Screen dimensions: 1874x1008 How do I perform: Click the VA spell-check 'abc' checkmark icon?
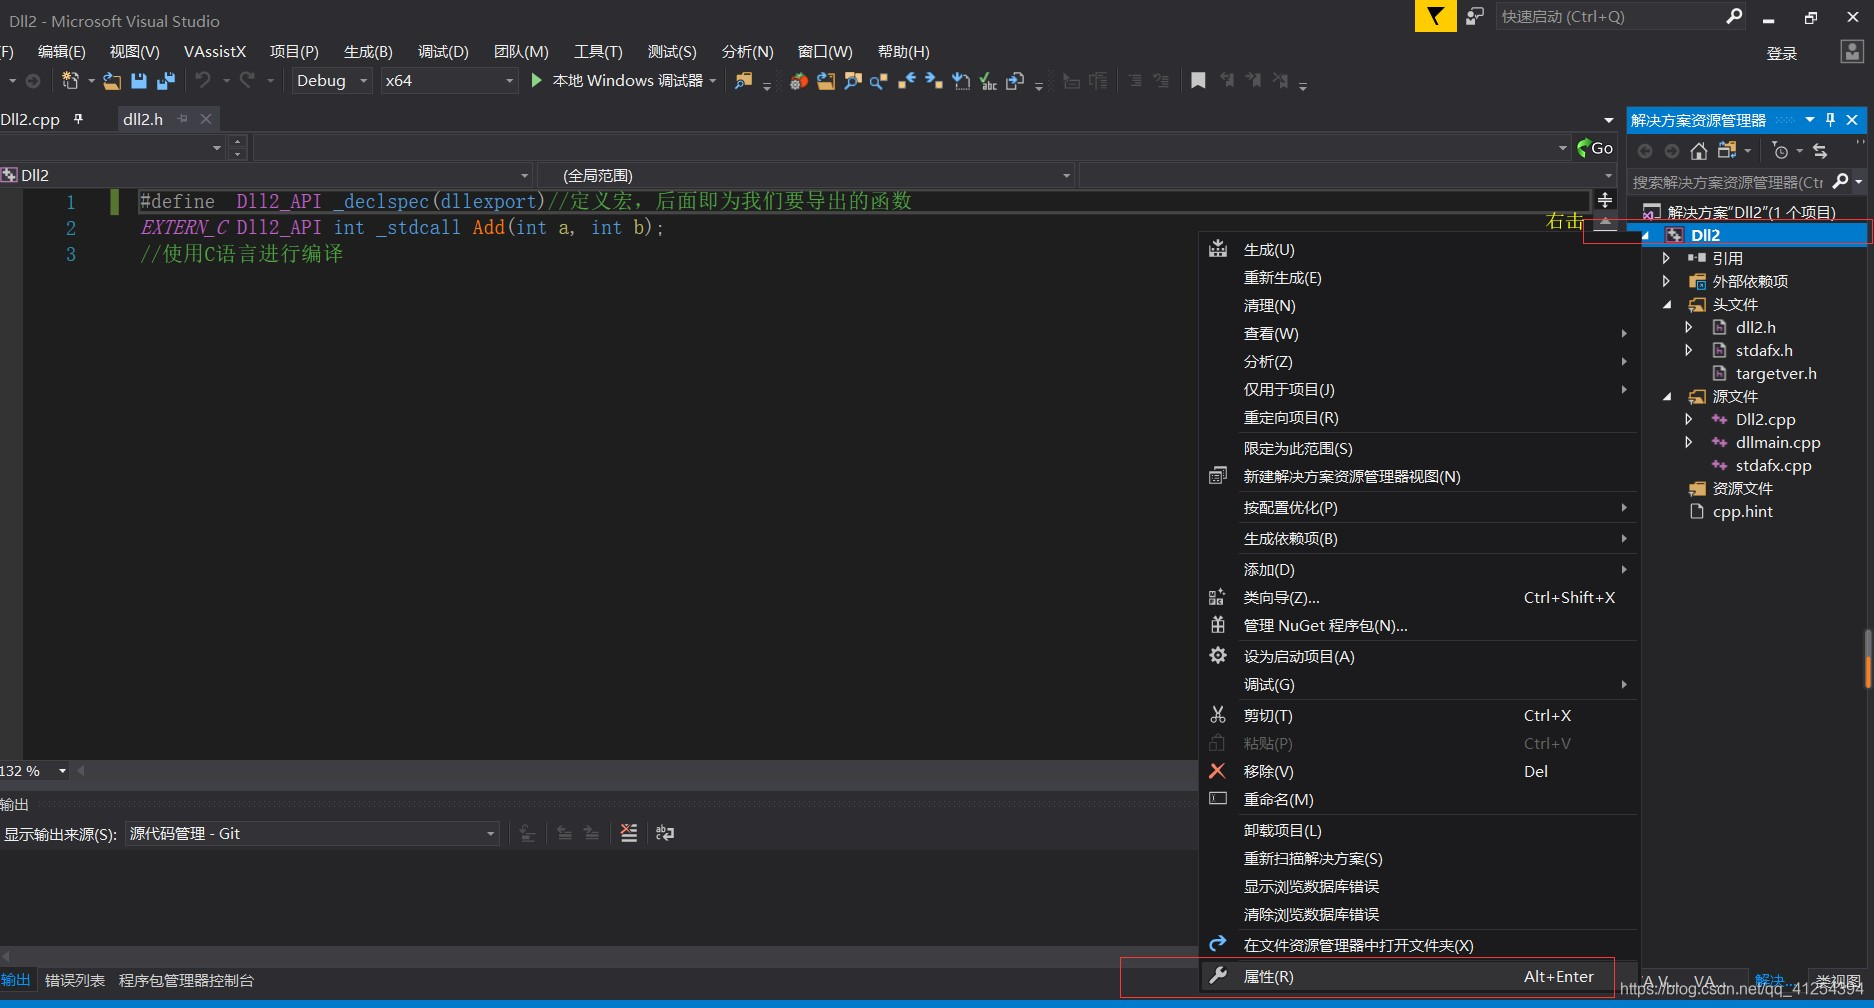click(x=988, y=81)
